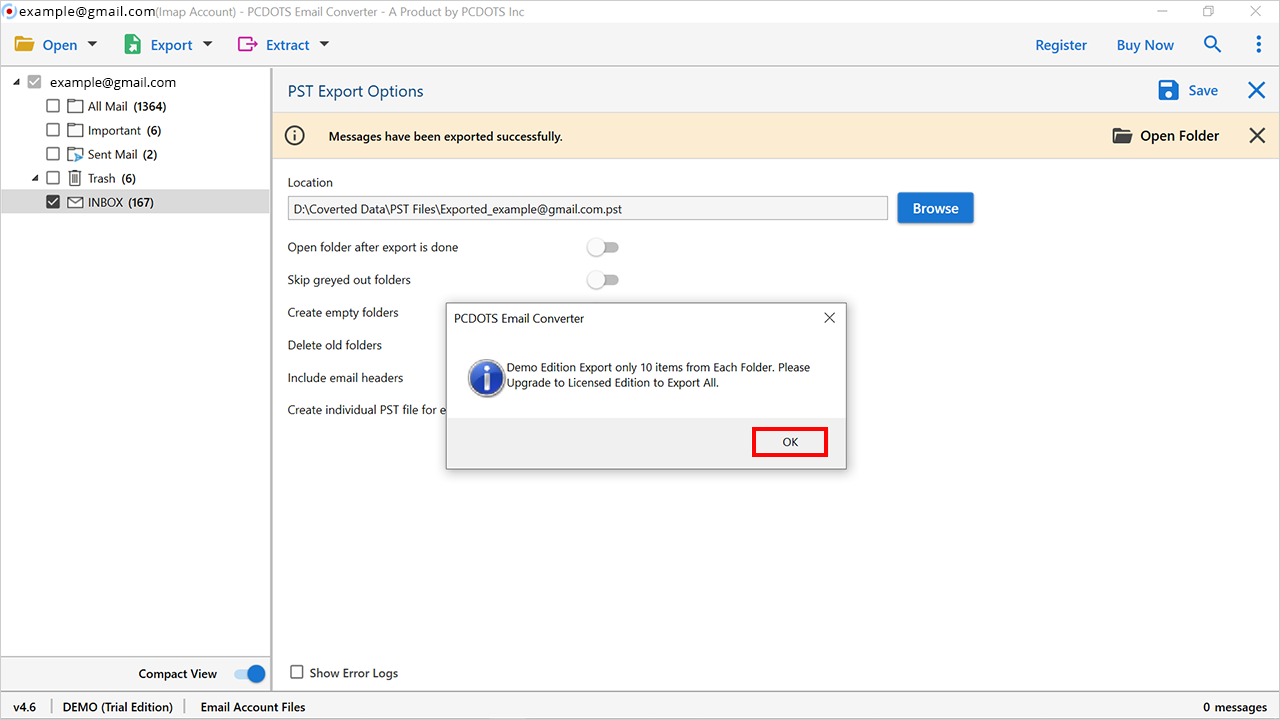Collapse the example@gmail.com account tree

17,82
